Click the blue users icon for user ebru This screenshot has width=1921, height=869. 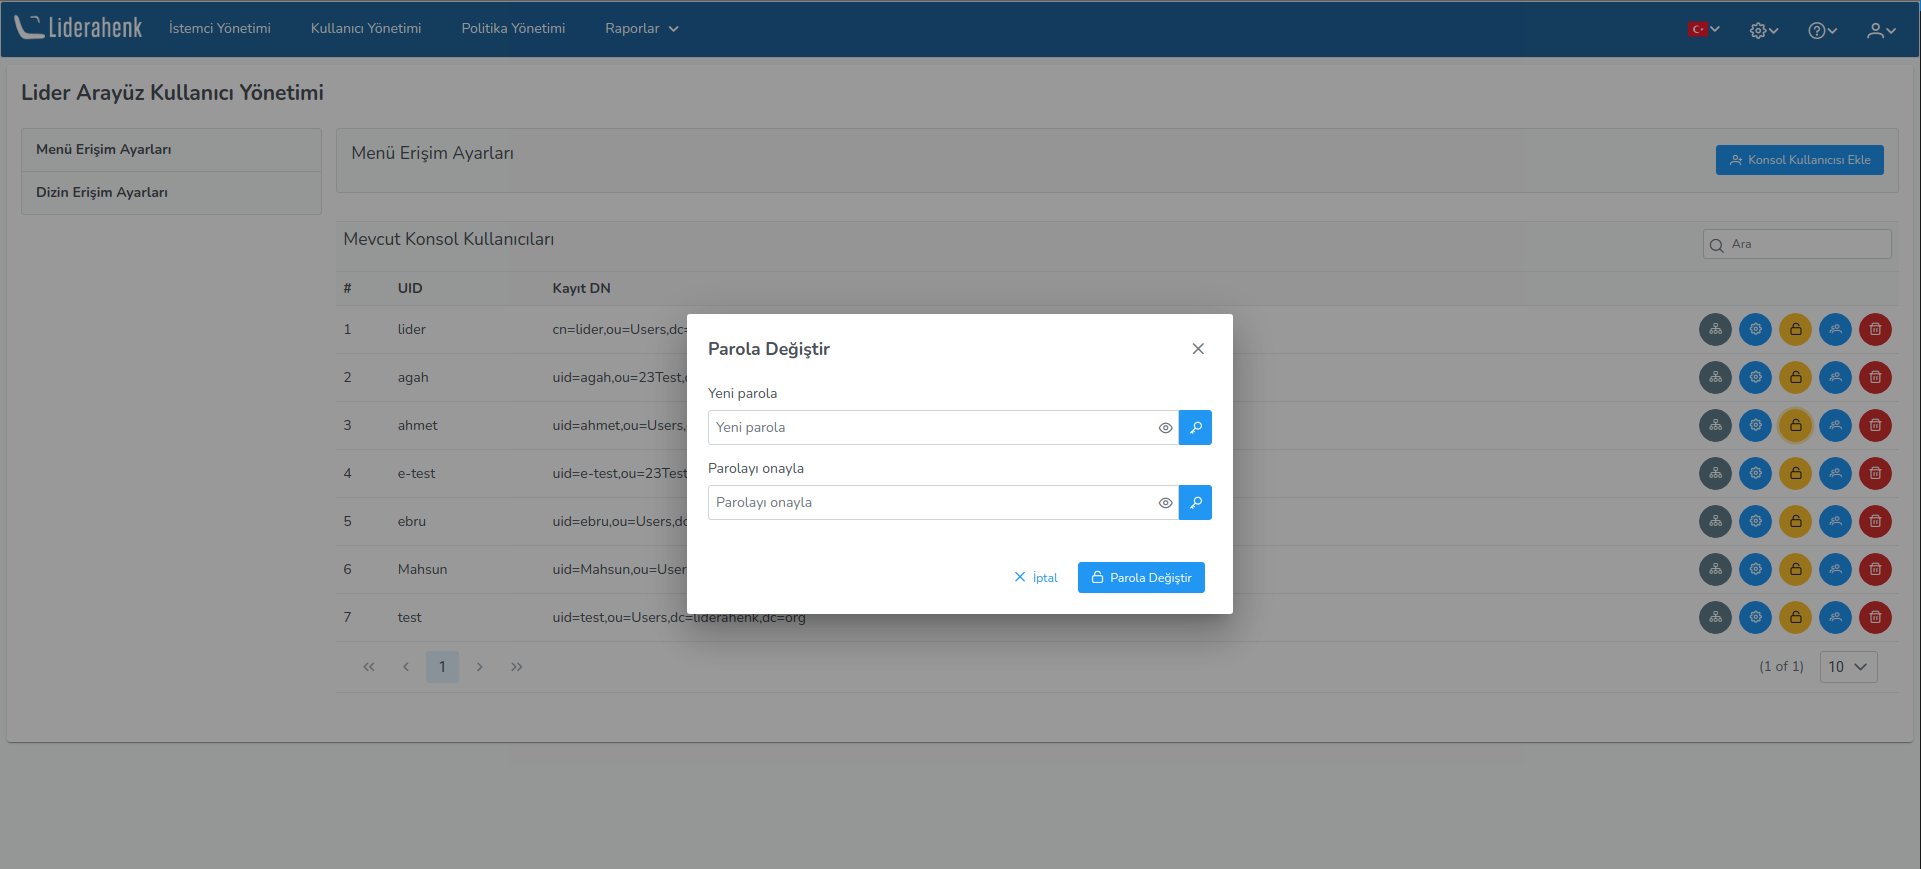click(x=1835, y=521)
